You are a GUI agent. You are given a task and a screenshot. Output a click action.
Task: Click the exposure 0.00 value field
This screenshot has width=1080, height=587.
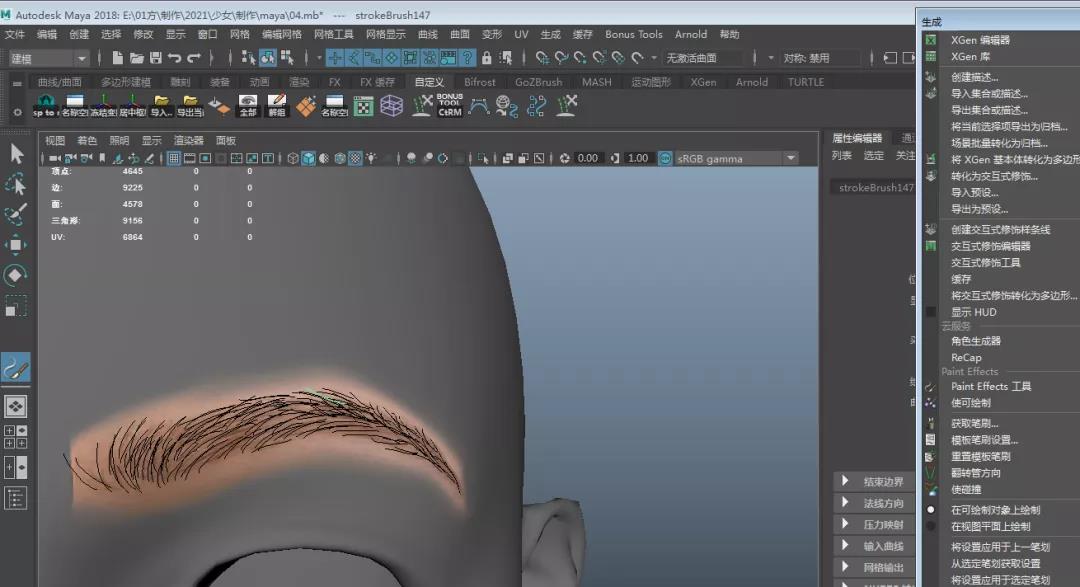click(x=588, y=158)
